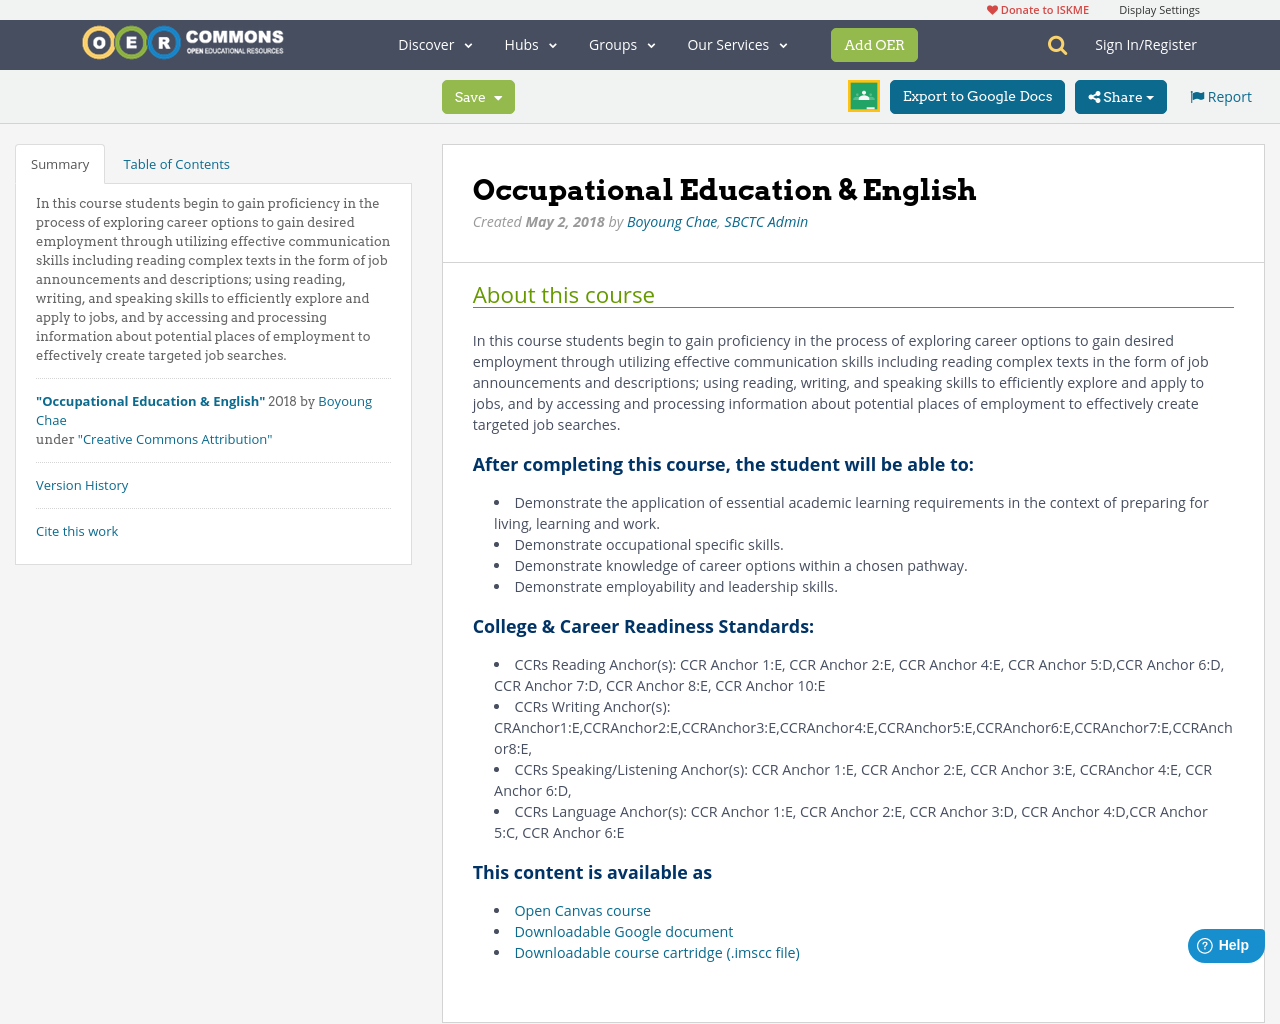This screenshot has height=1024, width=1280.
Task: Open the Canvas course link
Action: (x=582, y=910)
